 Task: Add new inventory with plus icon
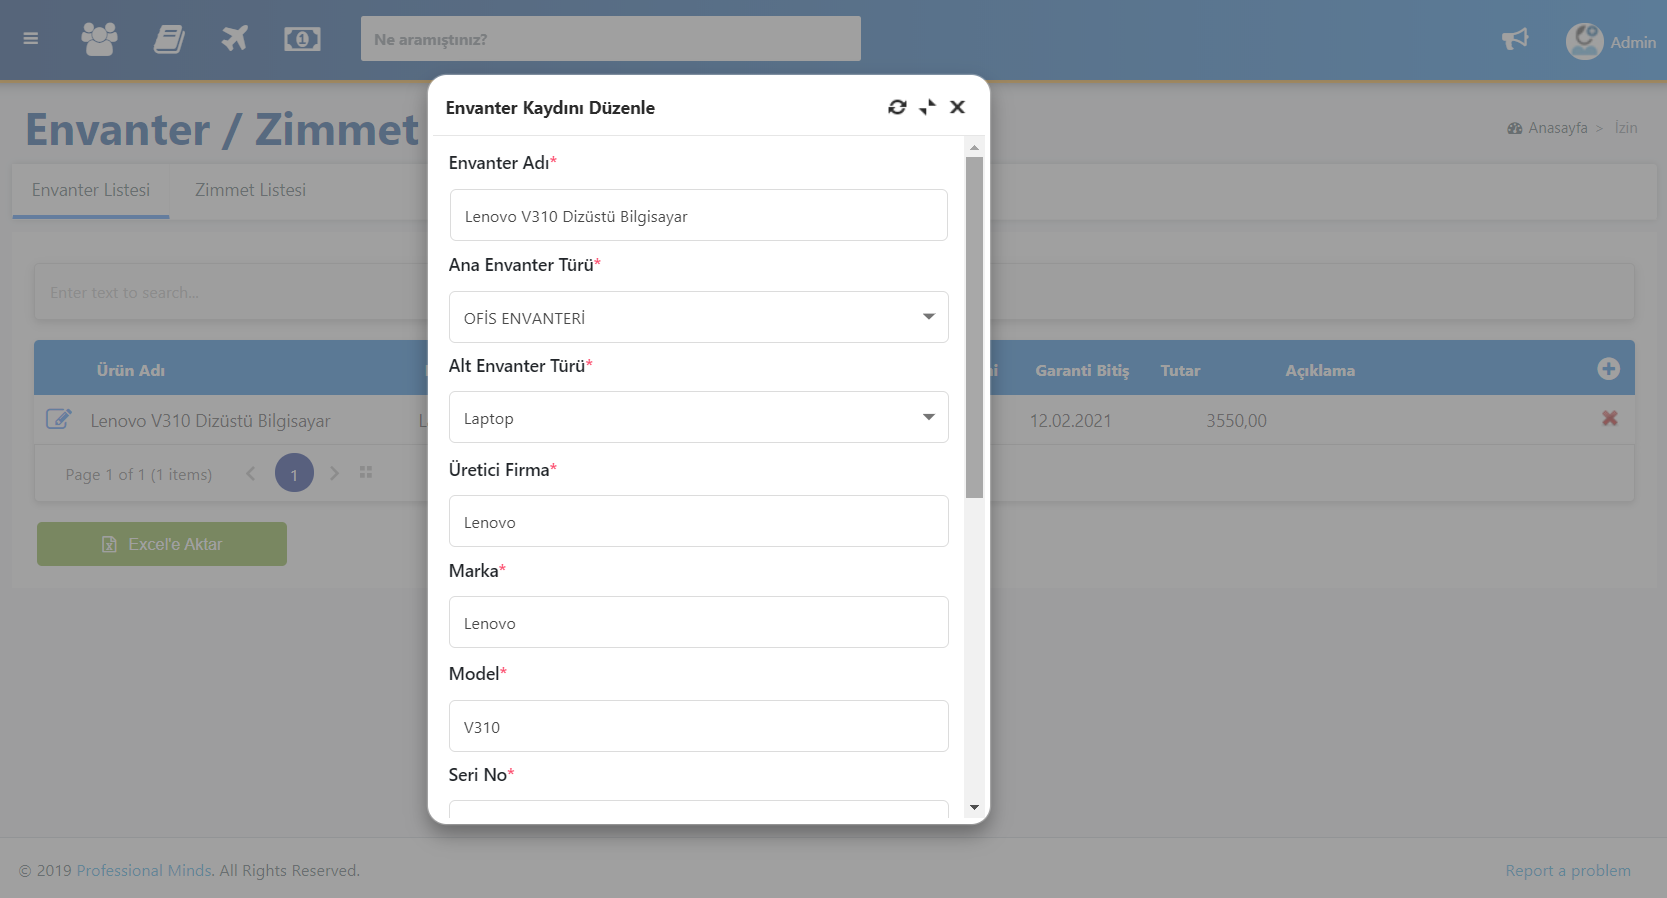point(1608,369)
